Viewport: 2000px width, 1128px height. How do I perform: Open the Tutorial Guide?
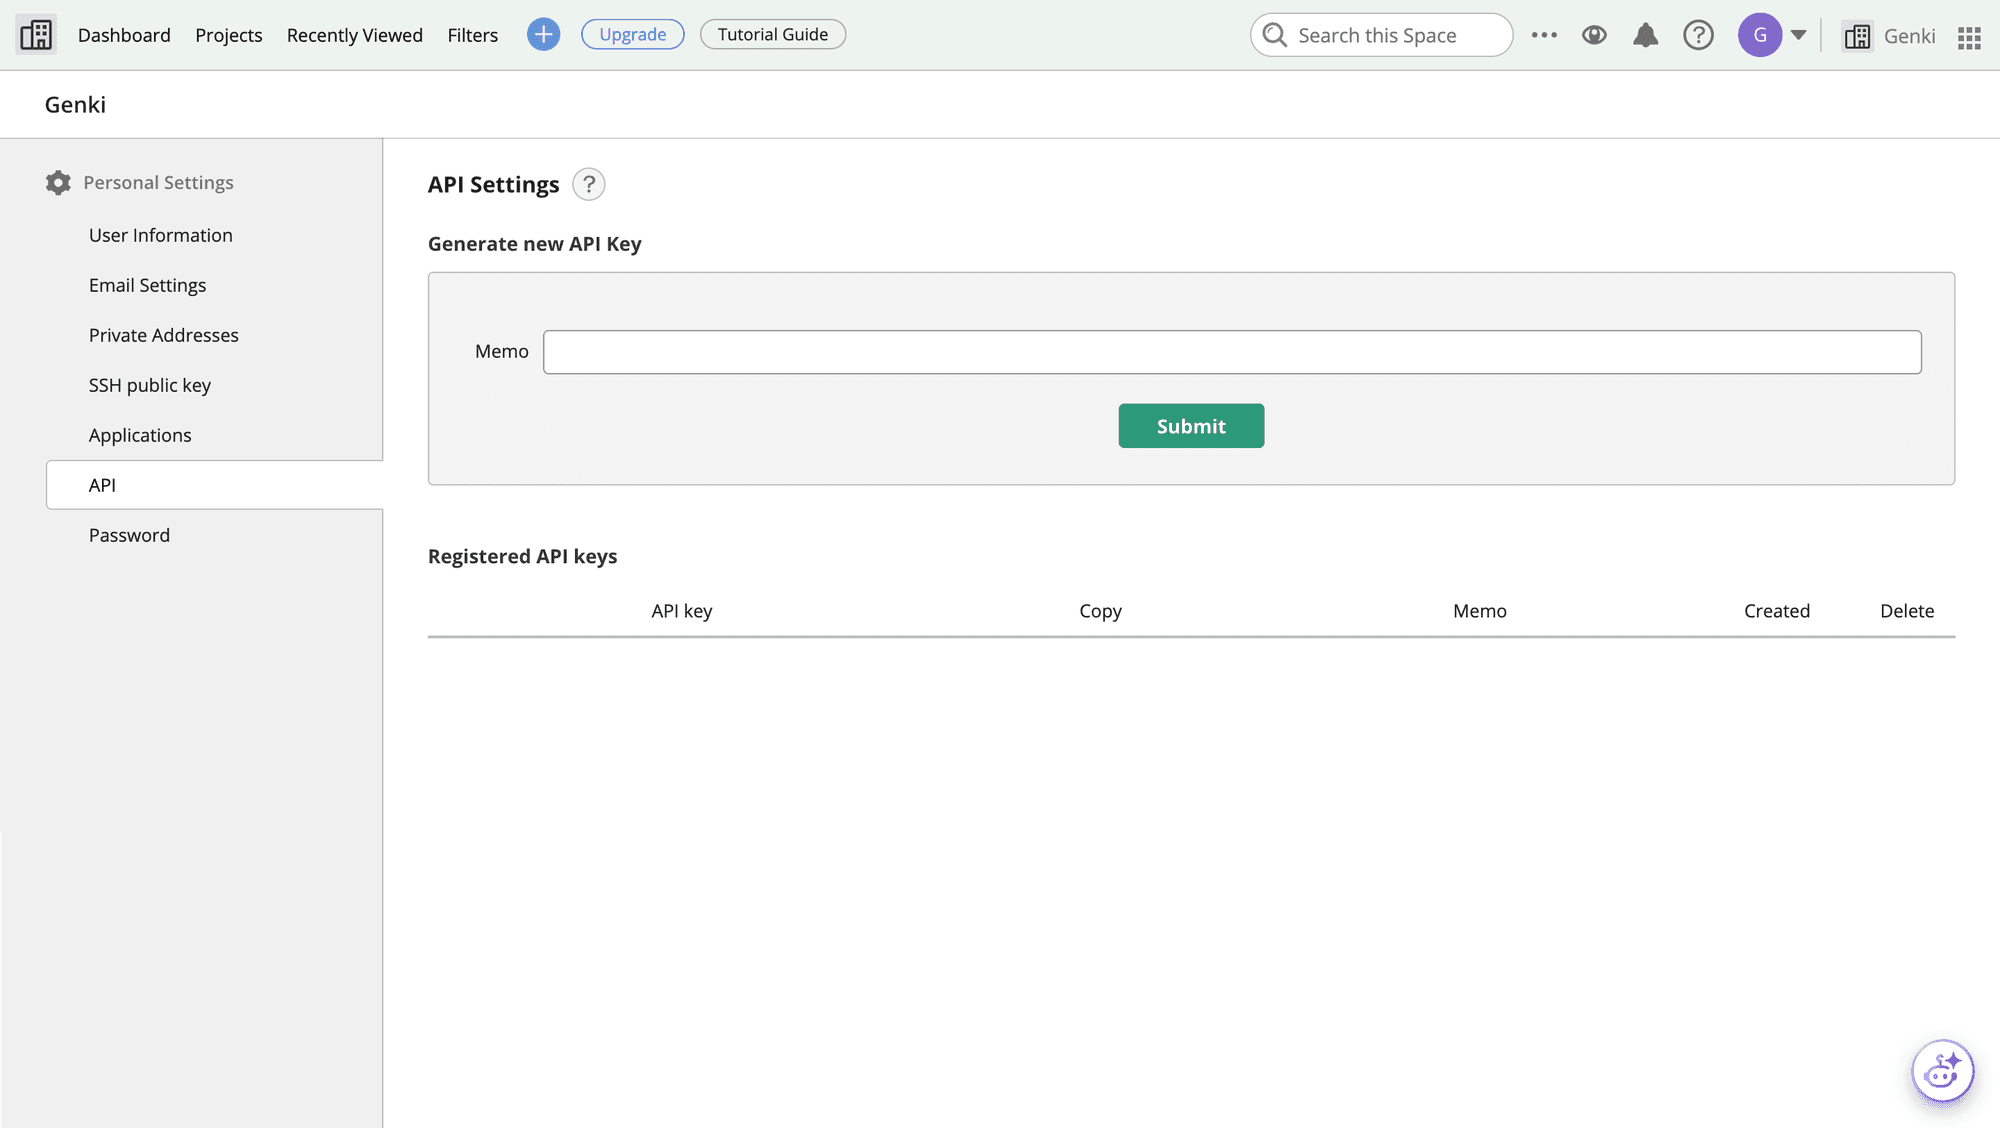[x=772, y=33]
